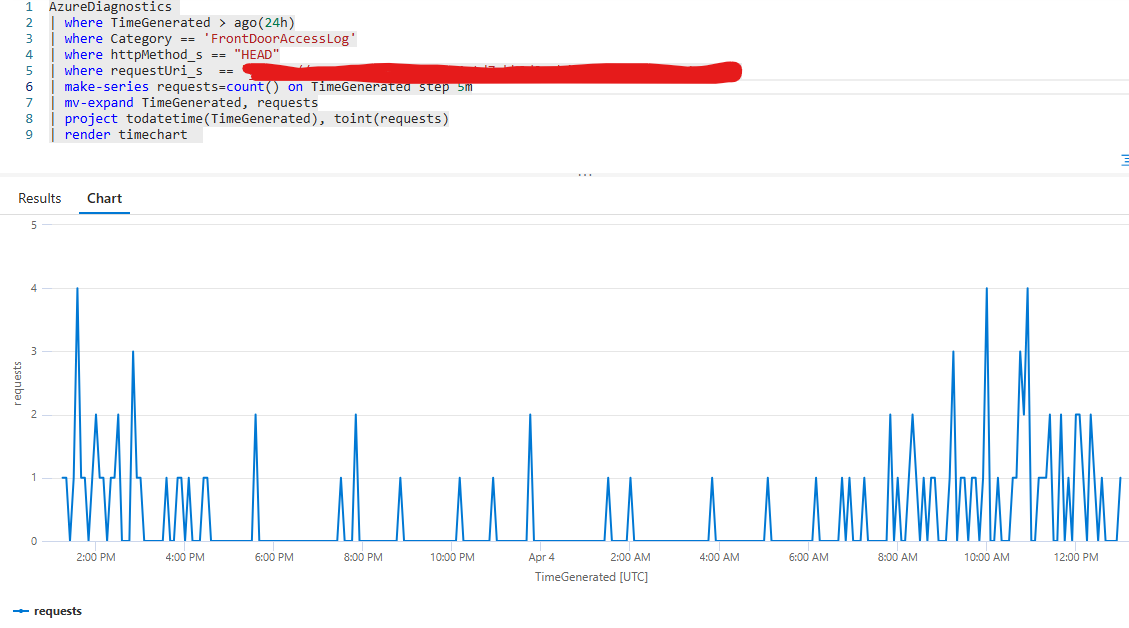Switch to the Results tab

pyautogui.click(x=40, y=198)
